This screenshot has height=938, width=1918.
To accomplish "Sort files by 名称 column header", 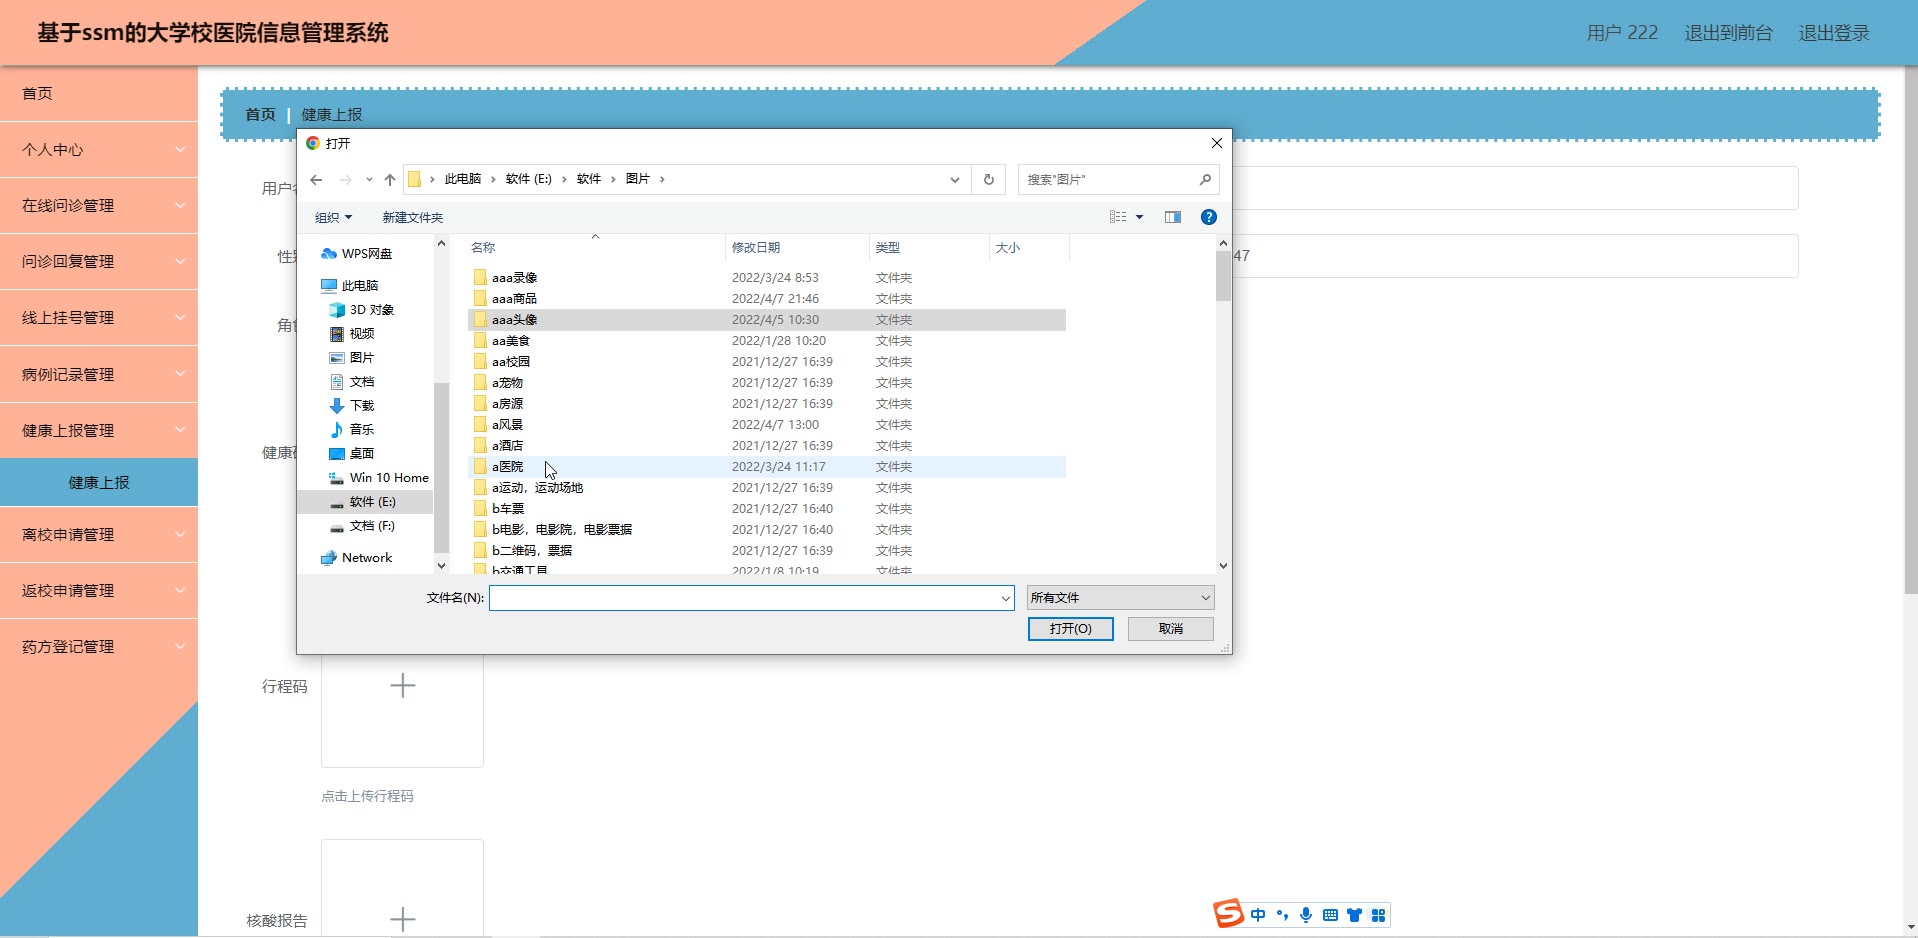I will [594, 248].
